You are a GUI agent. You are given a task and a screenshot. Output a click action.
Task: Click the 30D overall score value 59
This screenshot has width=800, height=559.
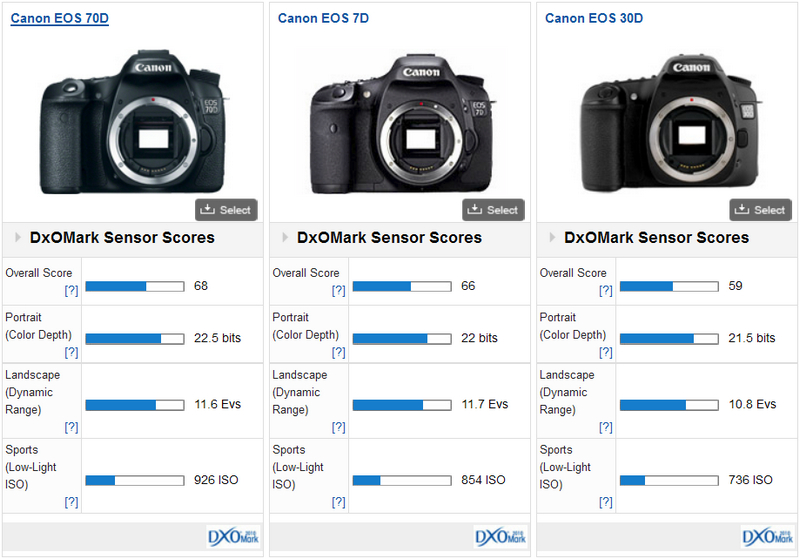pos(736,286)
